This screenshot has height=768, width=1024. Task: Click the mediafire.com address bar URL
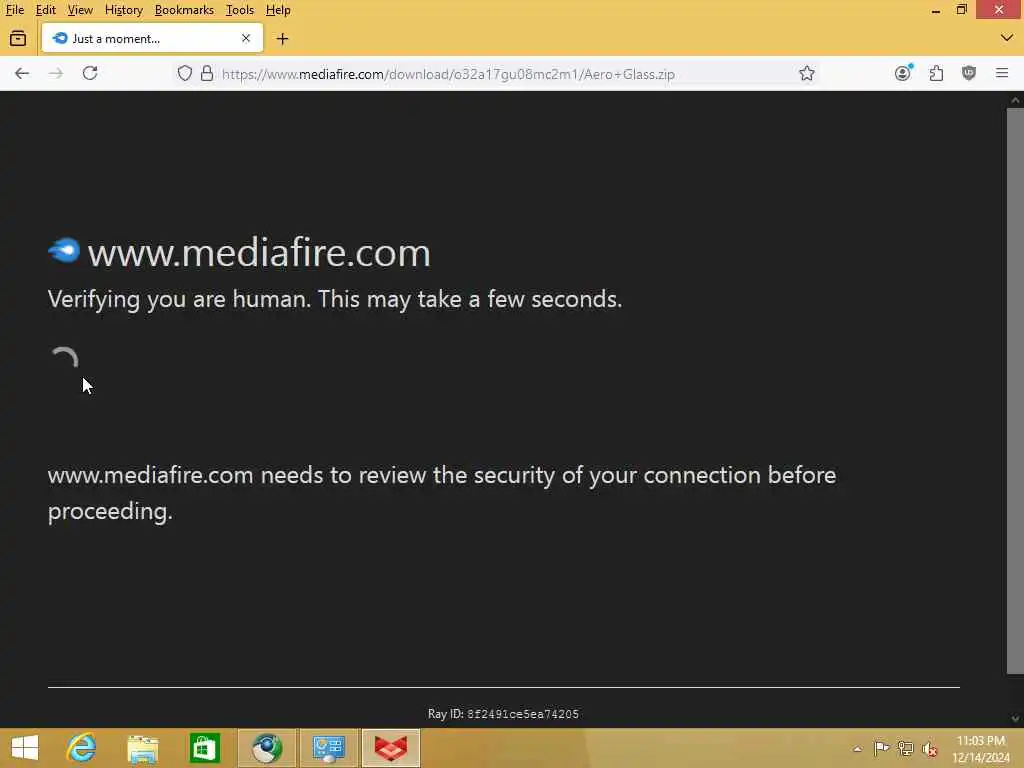(448, 74)
